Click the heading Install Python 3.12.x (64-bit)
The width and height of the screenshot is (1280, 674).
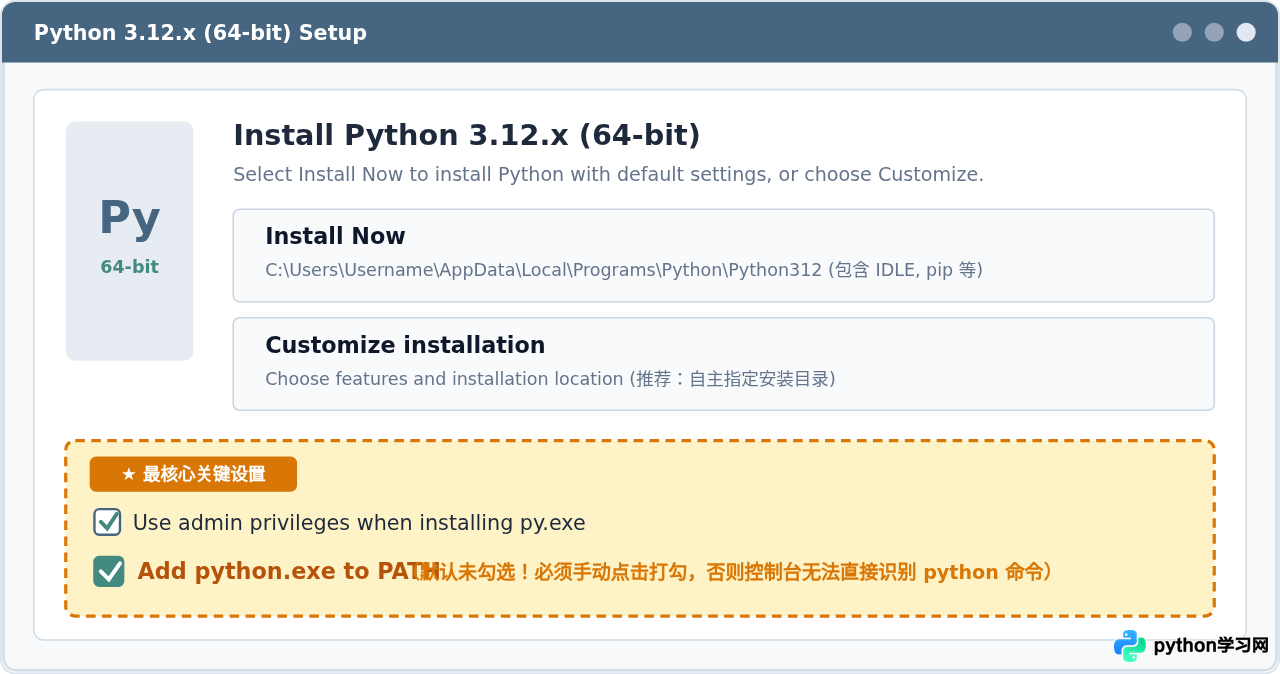coord(467,135)
